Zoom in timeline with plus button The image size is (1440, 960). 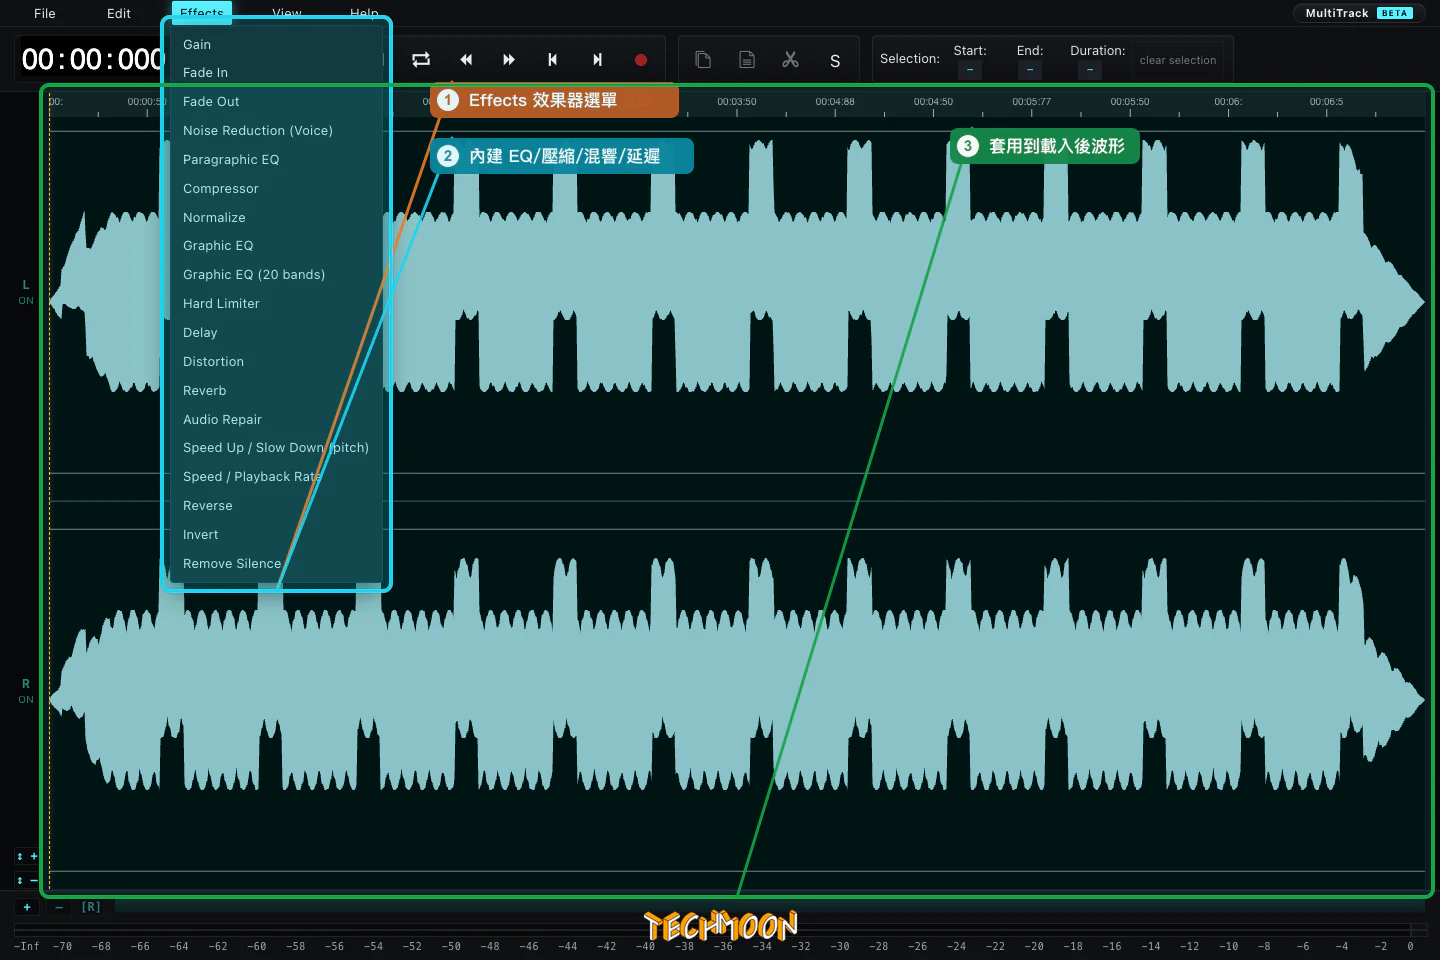pyautogui.click(x=27, y=907)
